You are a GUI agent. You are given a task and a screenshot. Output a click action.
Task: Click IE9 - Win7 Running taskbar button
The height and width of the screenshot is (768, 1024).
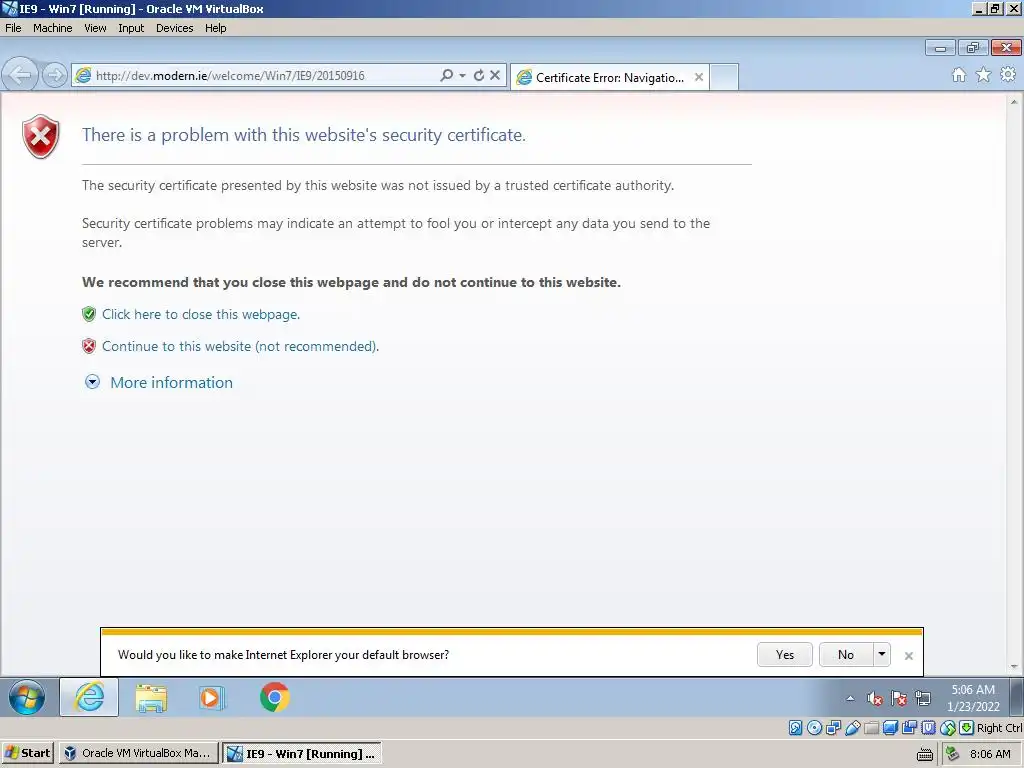coord(302,753)
